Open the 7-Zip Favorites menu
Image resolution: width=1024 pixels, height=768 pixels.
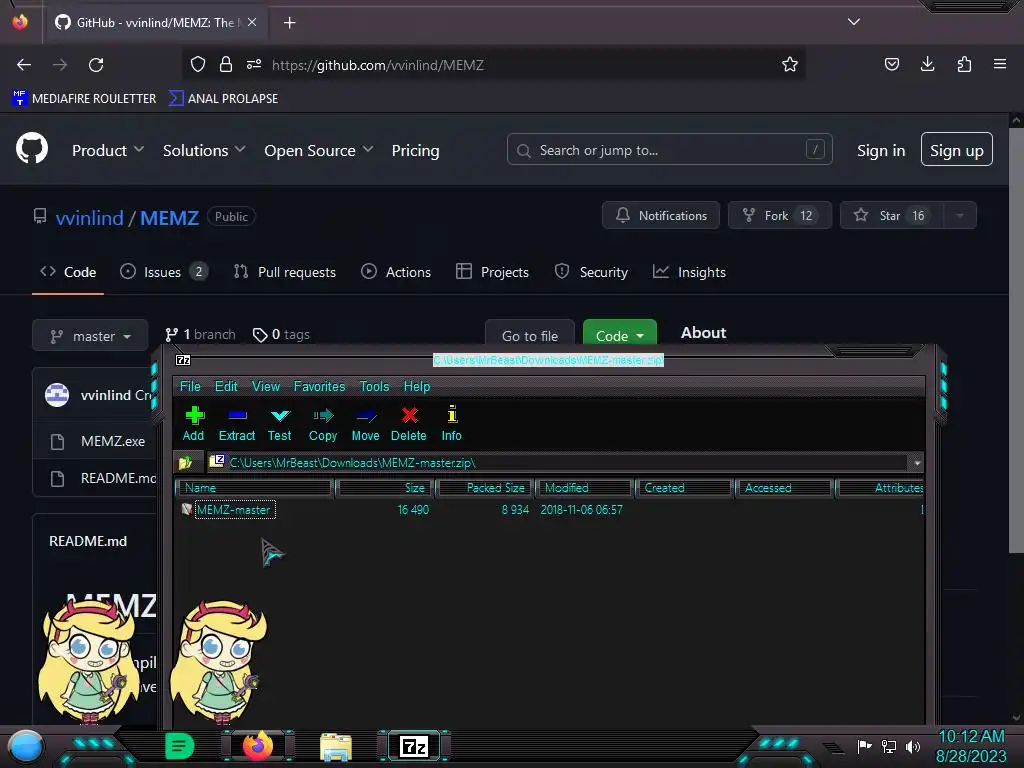pos(319,386)
